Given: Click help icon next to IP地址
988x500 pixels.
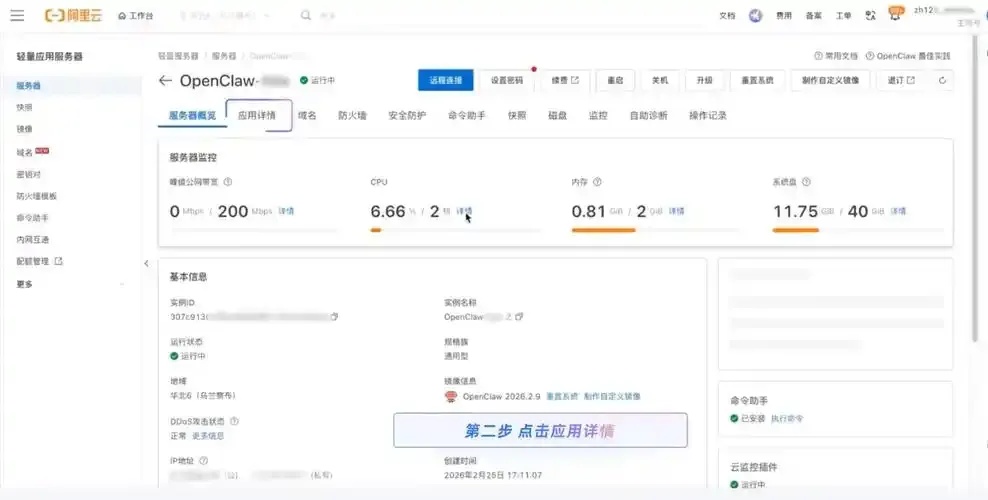Looking at the screenshot, I should click(x=204, y=460).
